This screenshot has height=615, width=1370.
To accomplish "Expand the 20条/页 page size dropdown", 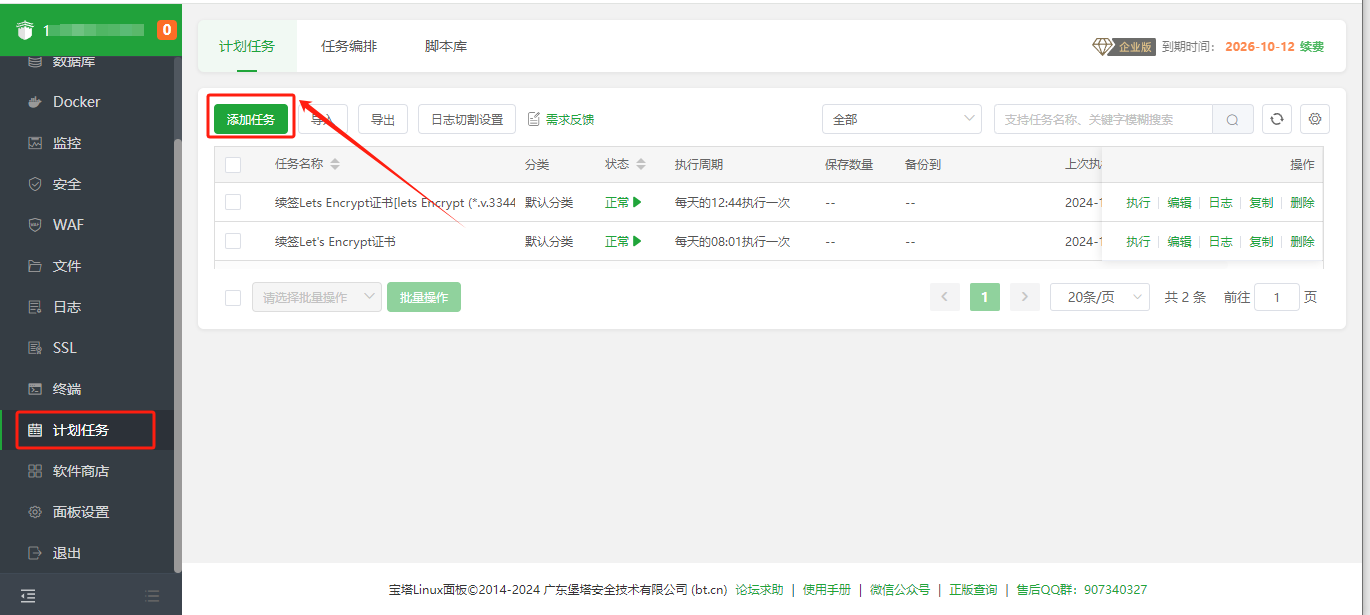I will click(x=1099, y=297).
